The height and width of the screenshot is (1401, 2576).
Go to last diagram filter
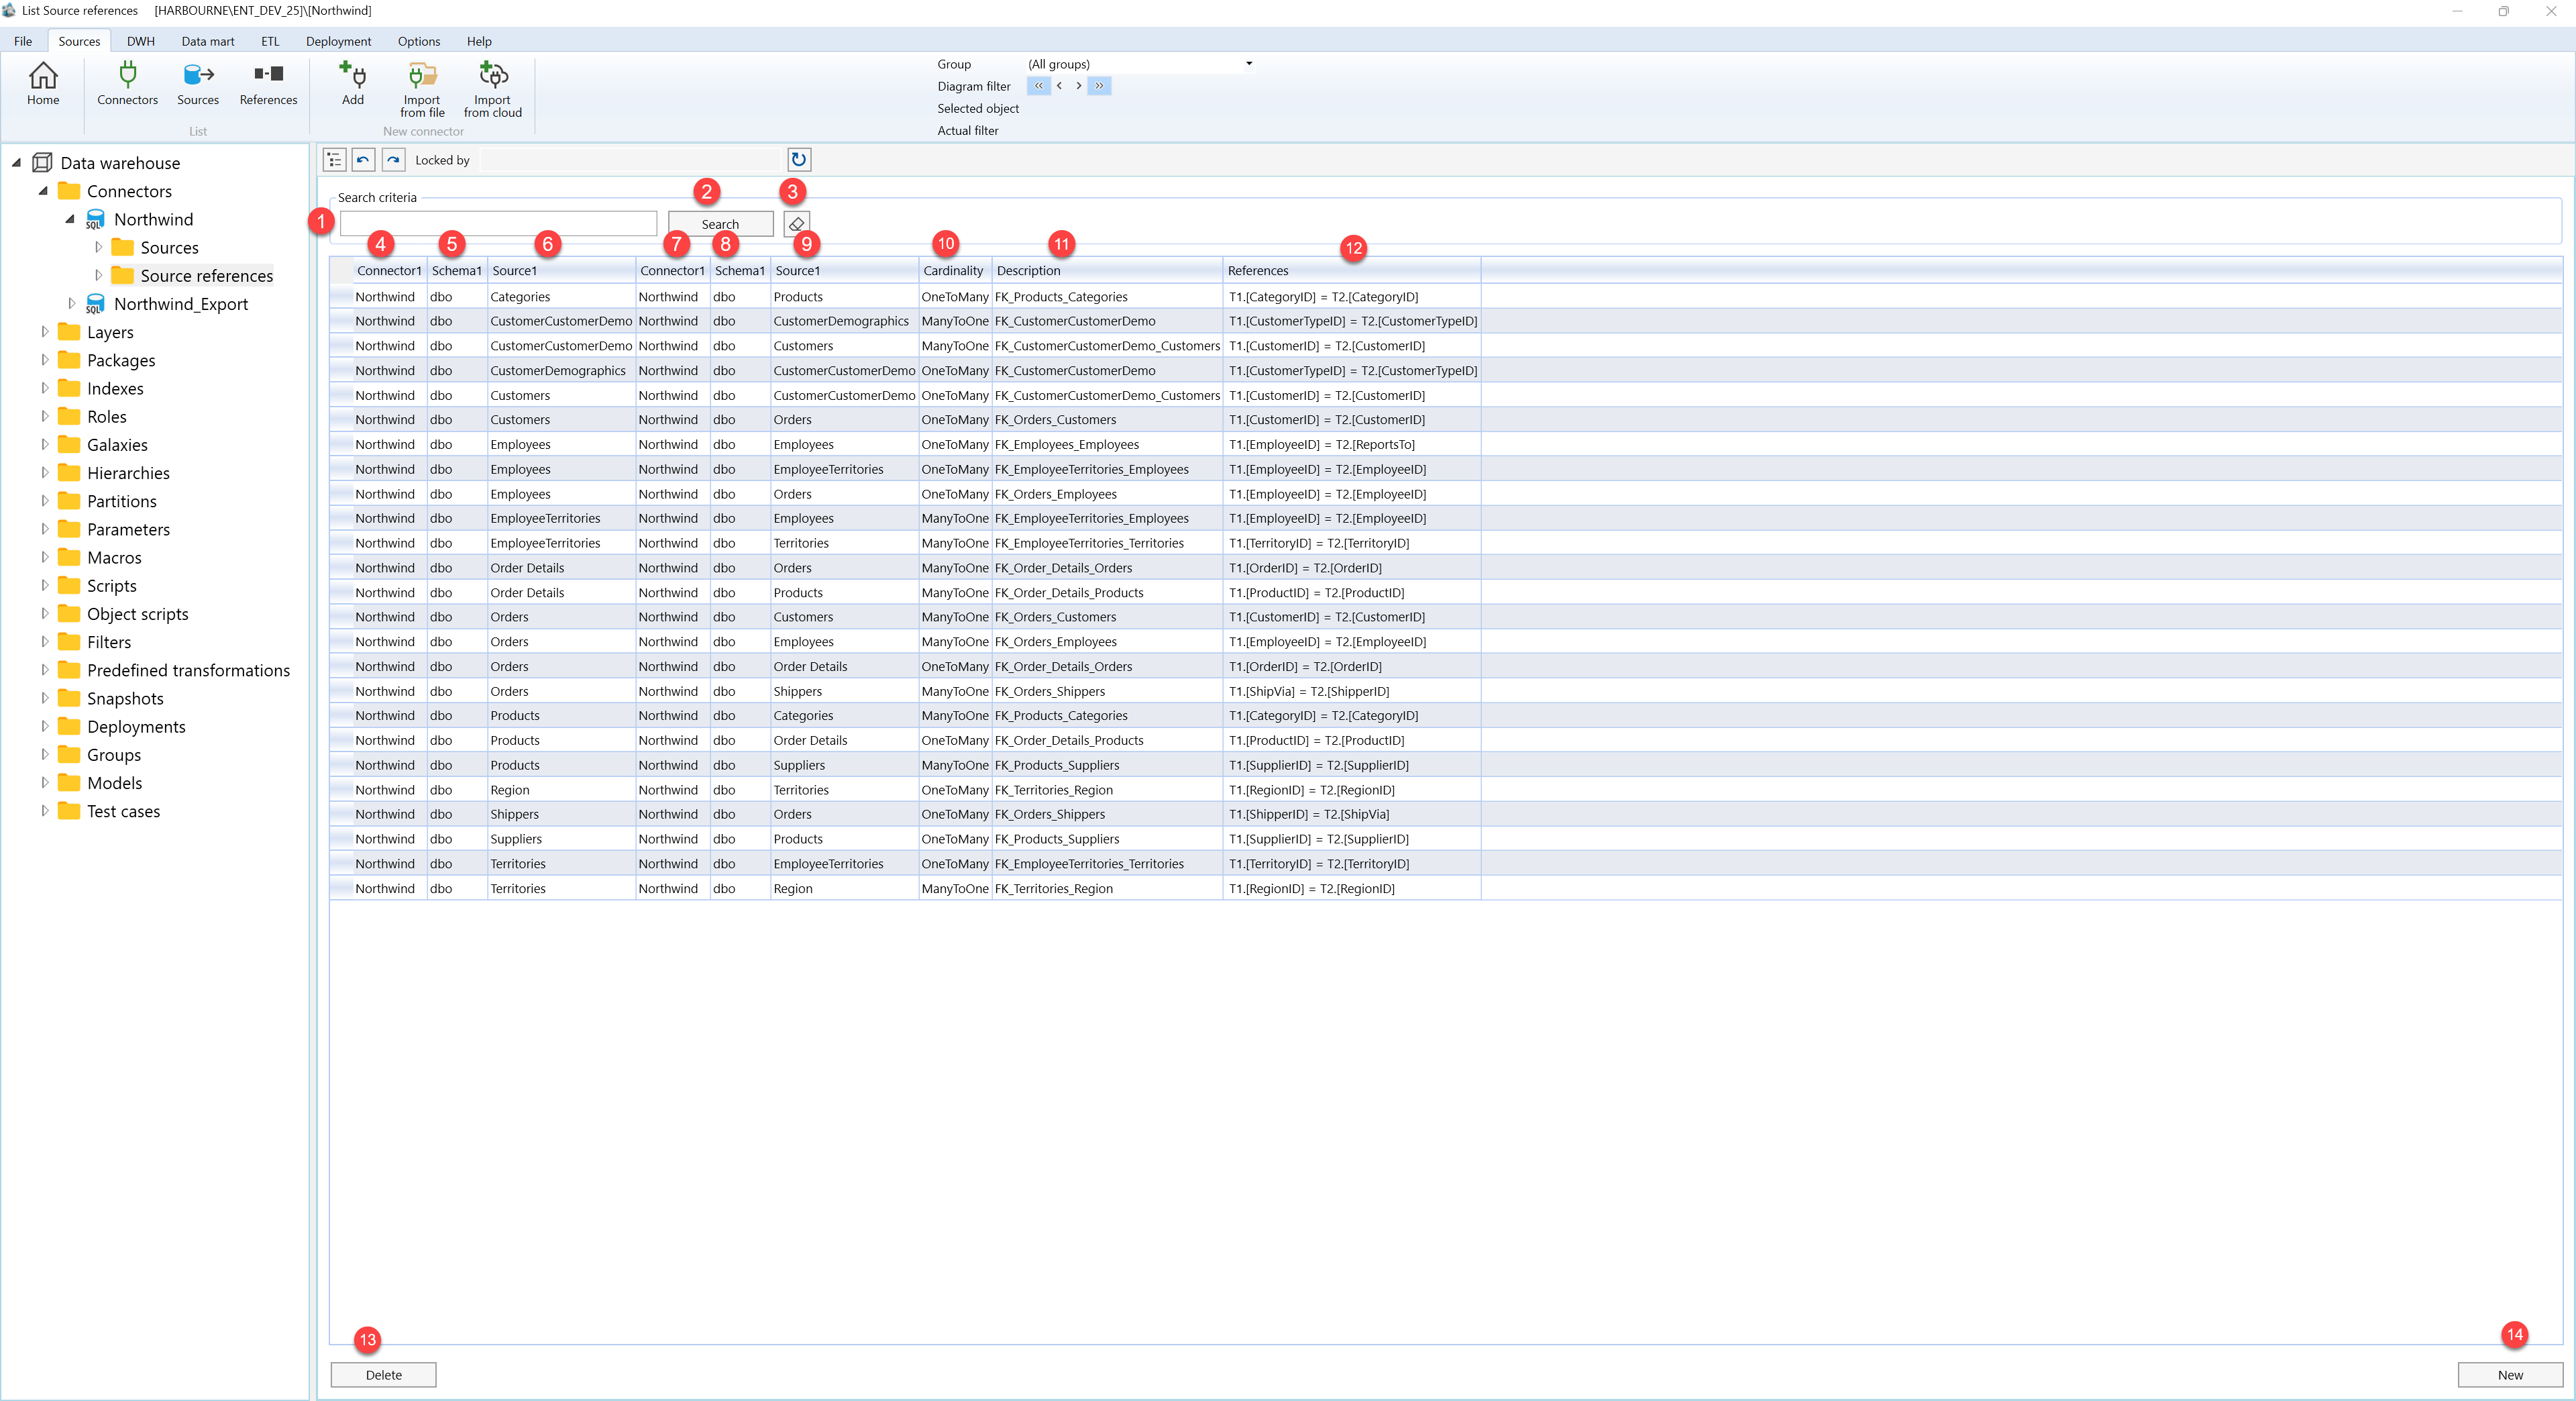click(x=1099, y=86)
